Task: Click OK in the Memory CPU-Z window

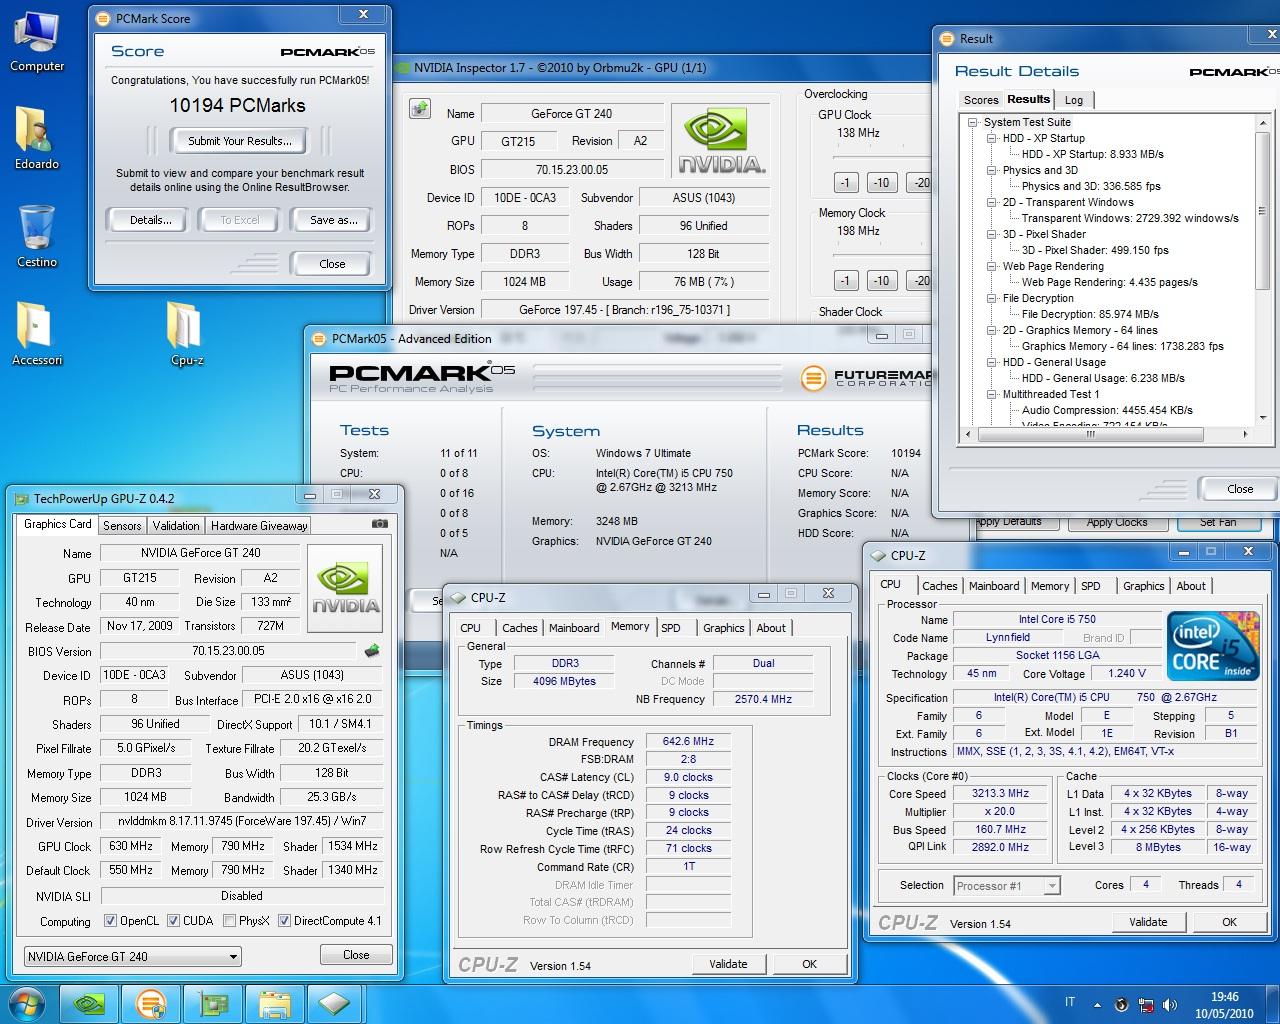Action: click(x=809, y=964)
